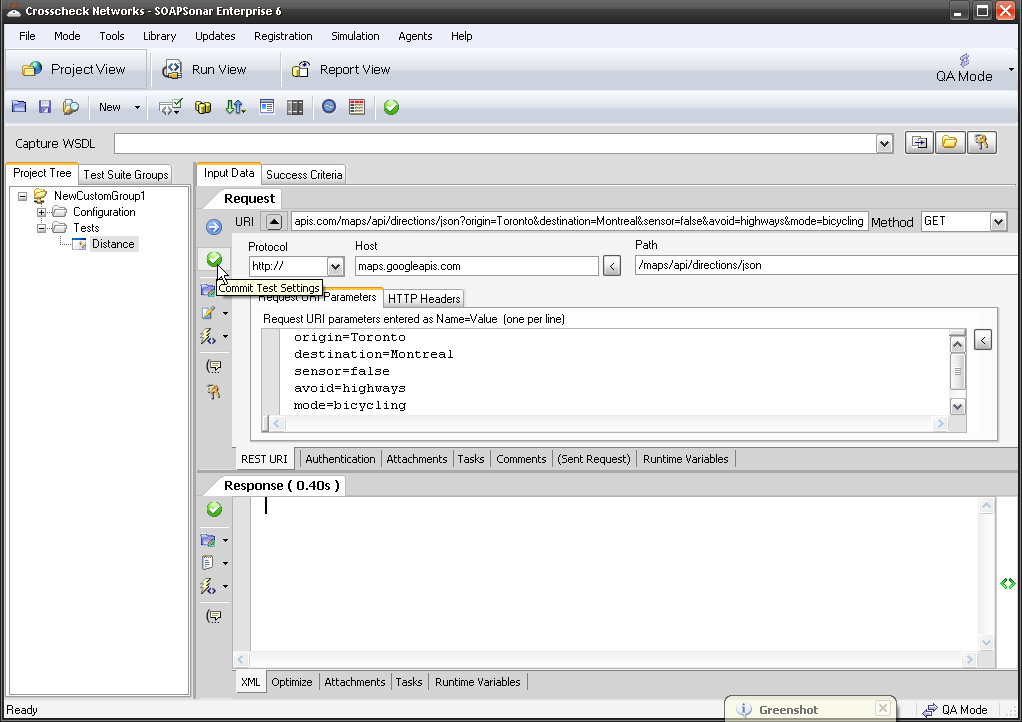This screenshot has height=722, width=1022.
Task: Click the window layout icon in the toolbar
Action: tap(267, 107)
